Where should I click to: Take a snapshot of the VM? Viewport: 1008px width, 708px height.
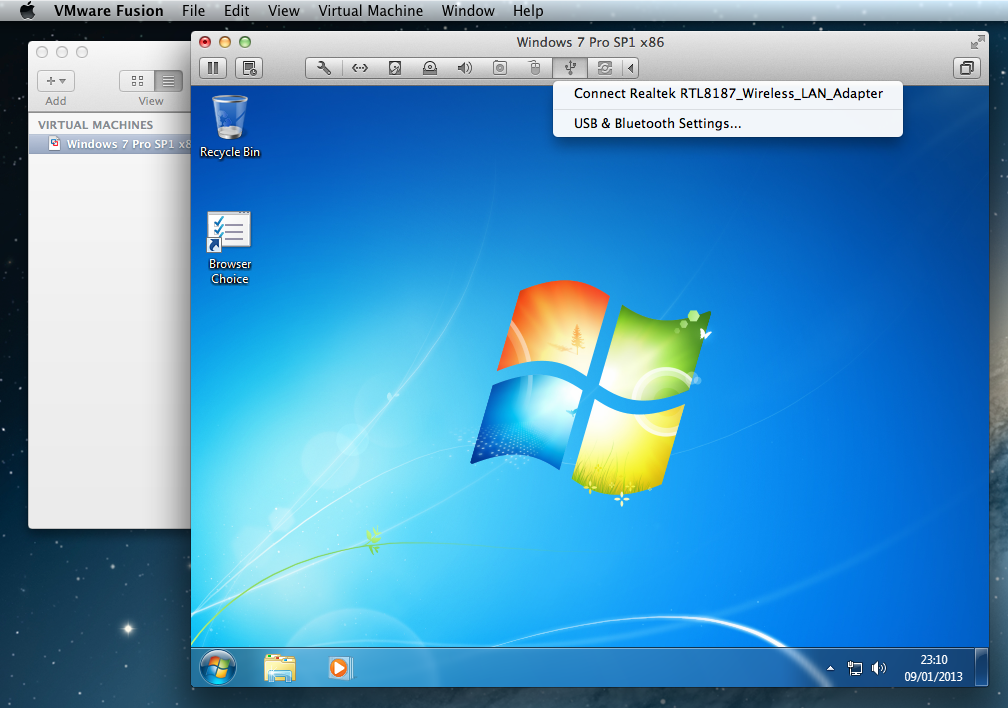coord(249,68)
